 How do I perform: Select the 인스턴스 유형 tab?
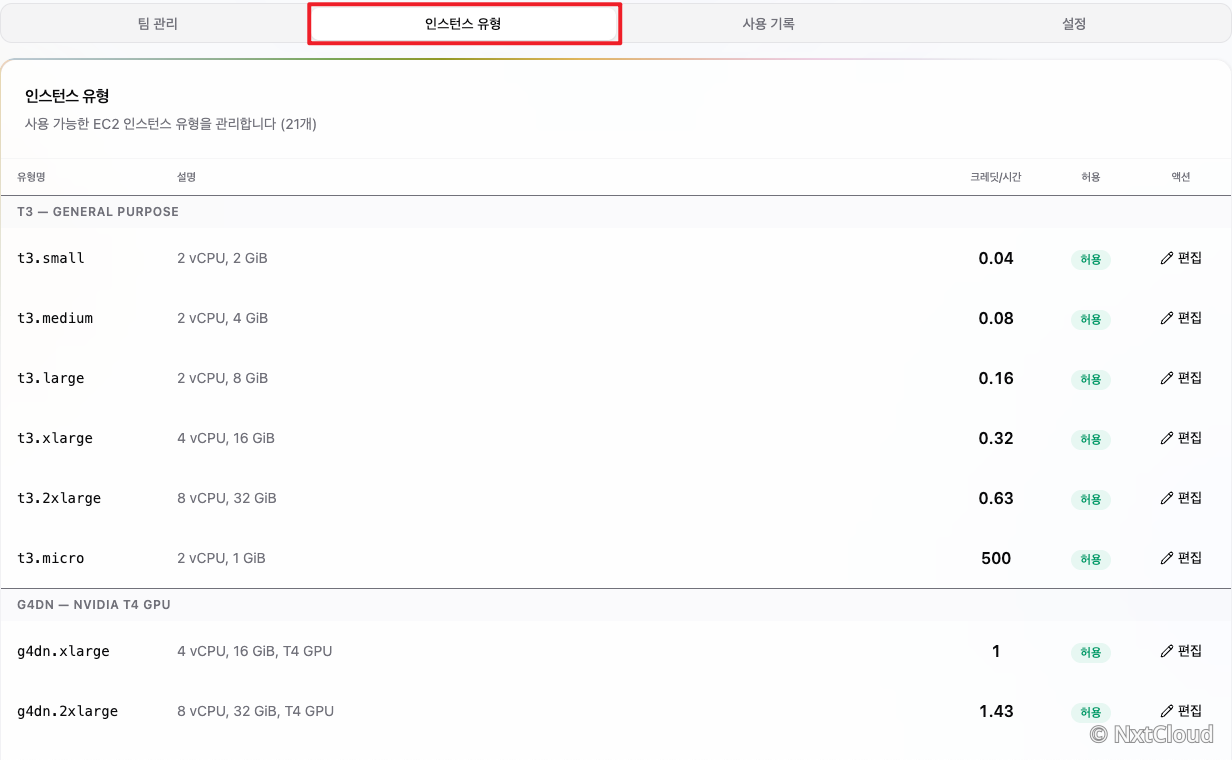pyautogui.click(x=463, y=24)
